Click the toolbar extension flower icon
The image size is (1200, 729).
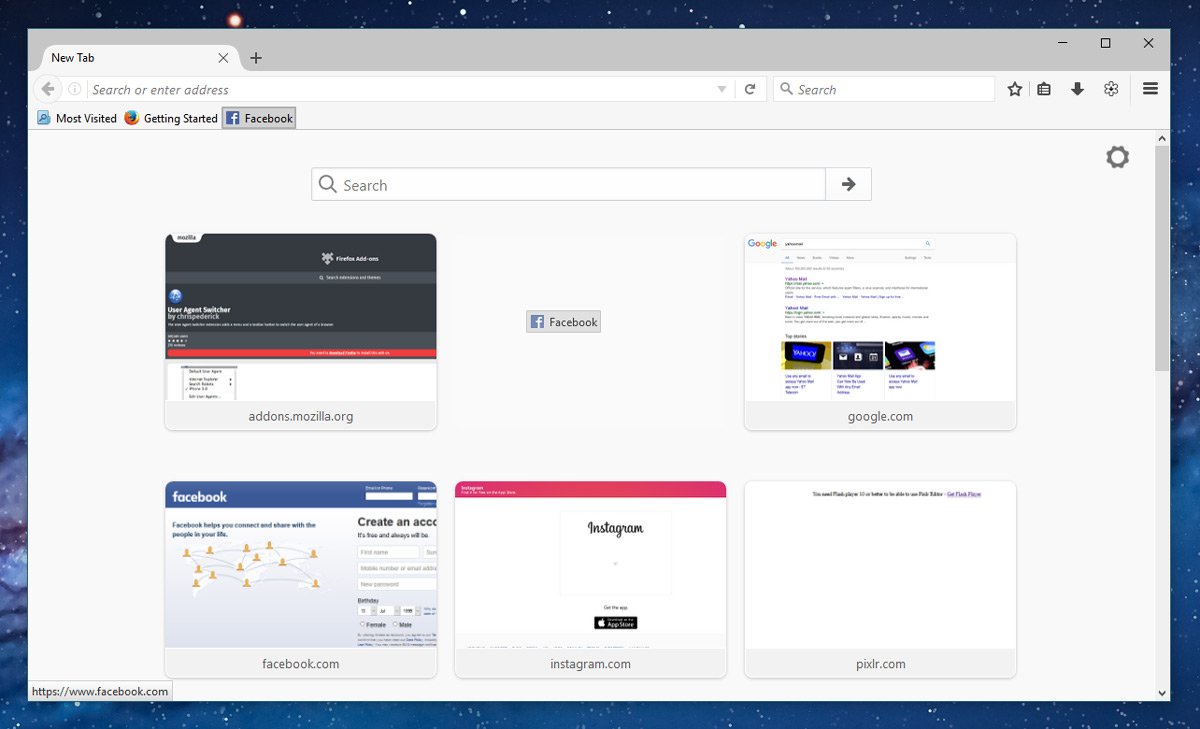[x=1111, y=89]
